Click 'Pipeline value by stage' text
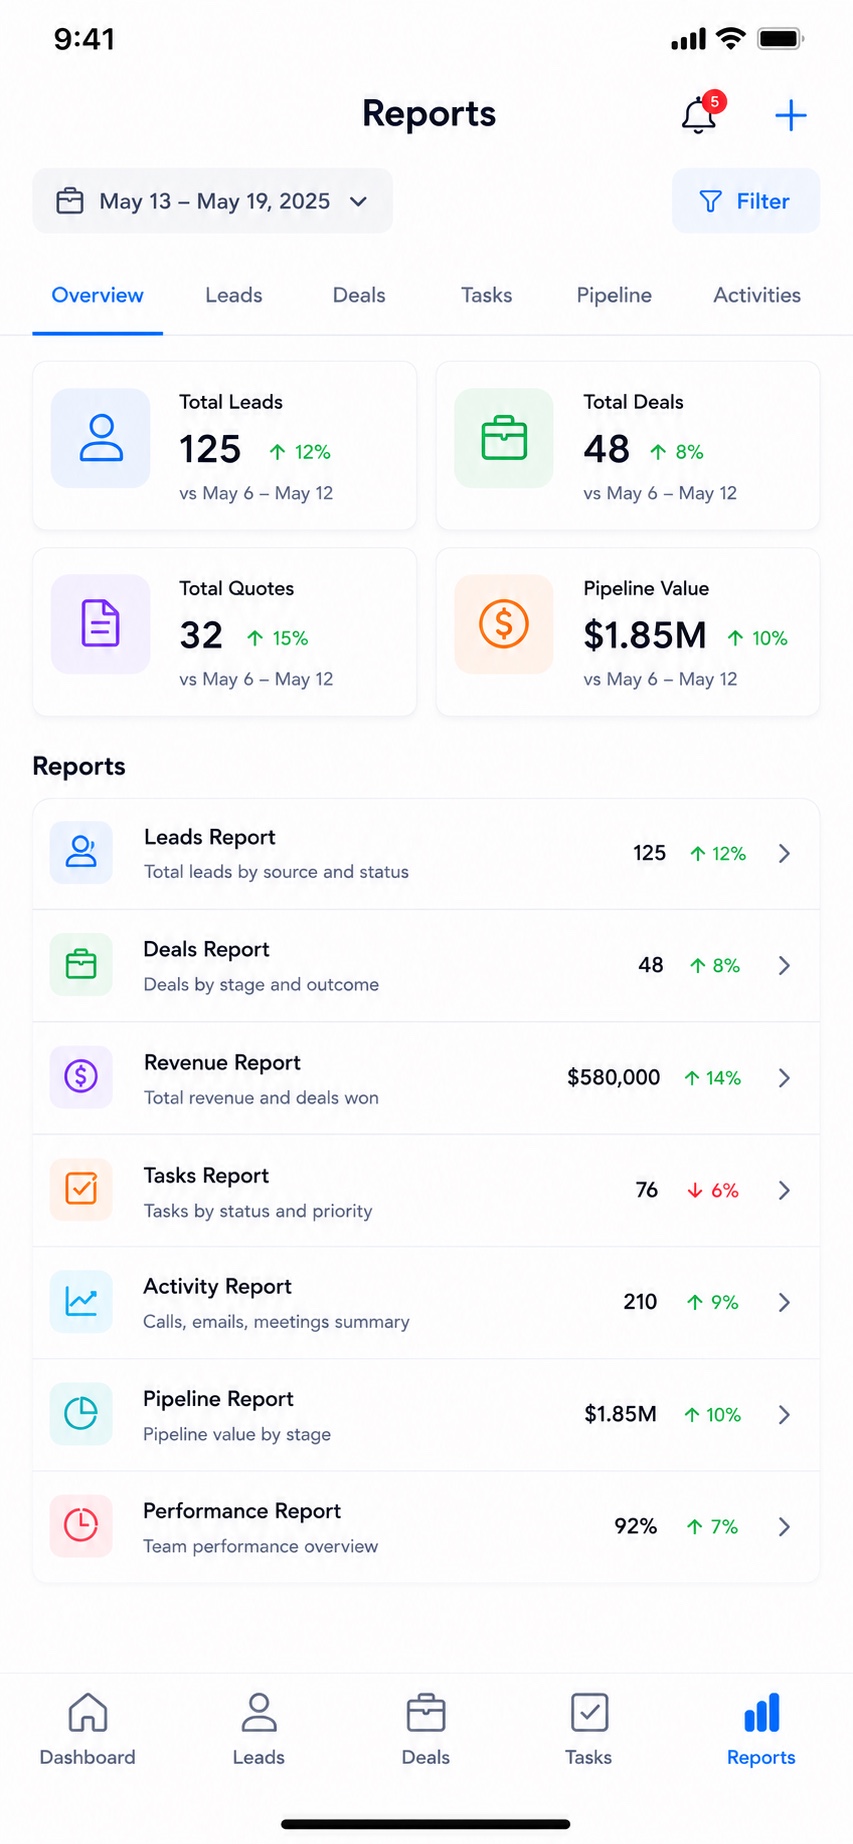The height and width of the screenshot is (1844, 853). coord(237,1434)
